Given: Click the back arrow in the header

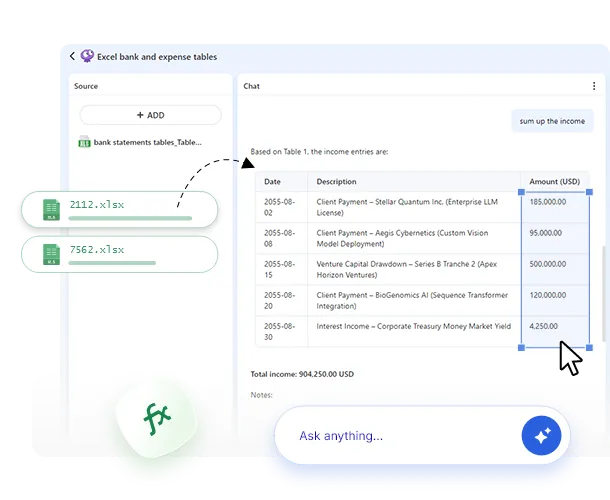Looking at the screenshot, I should pos(72,56).
